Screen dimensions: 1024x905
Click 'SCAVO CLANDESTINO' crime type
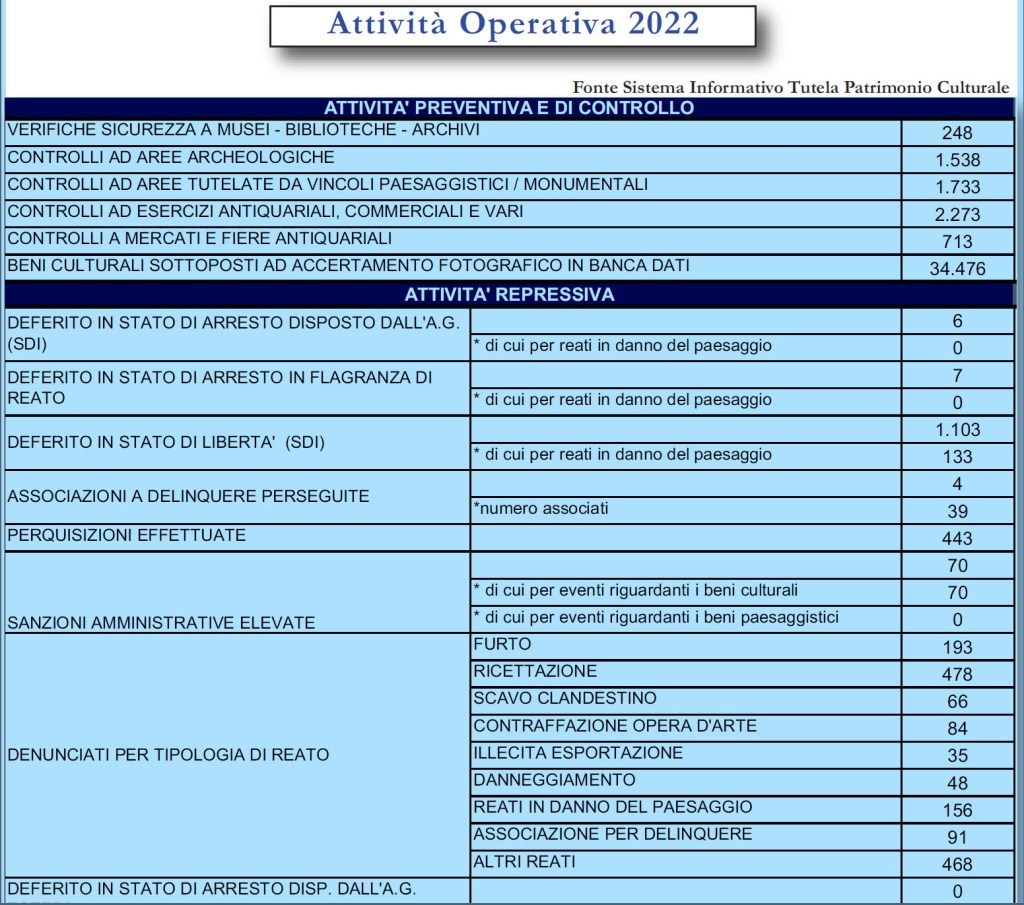(565, 698)
